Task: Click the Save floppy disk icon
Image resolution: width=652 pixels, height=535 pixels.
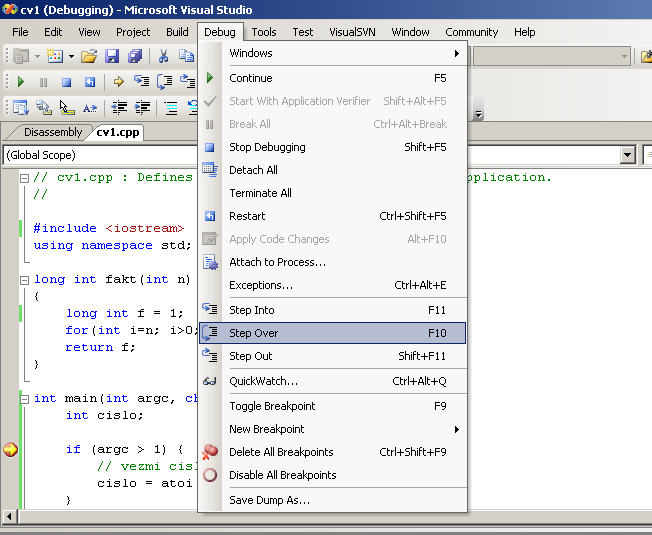Action: point(112,56)
